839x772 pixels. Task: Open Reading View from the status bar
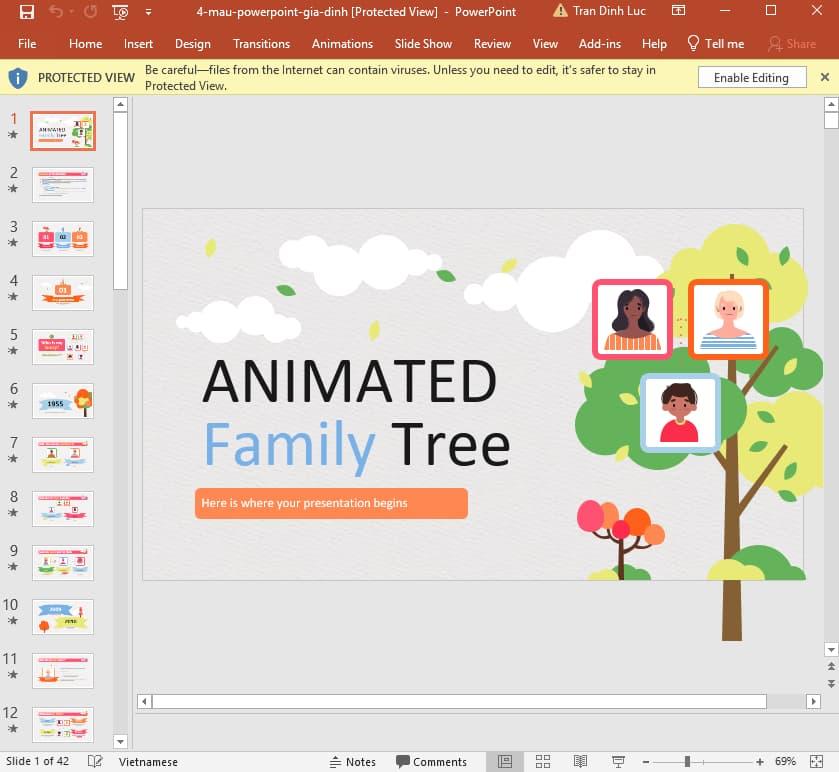(581, 761)
